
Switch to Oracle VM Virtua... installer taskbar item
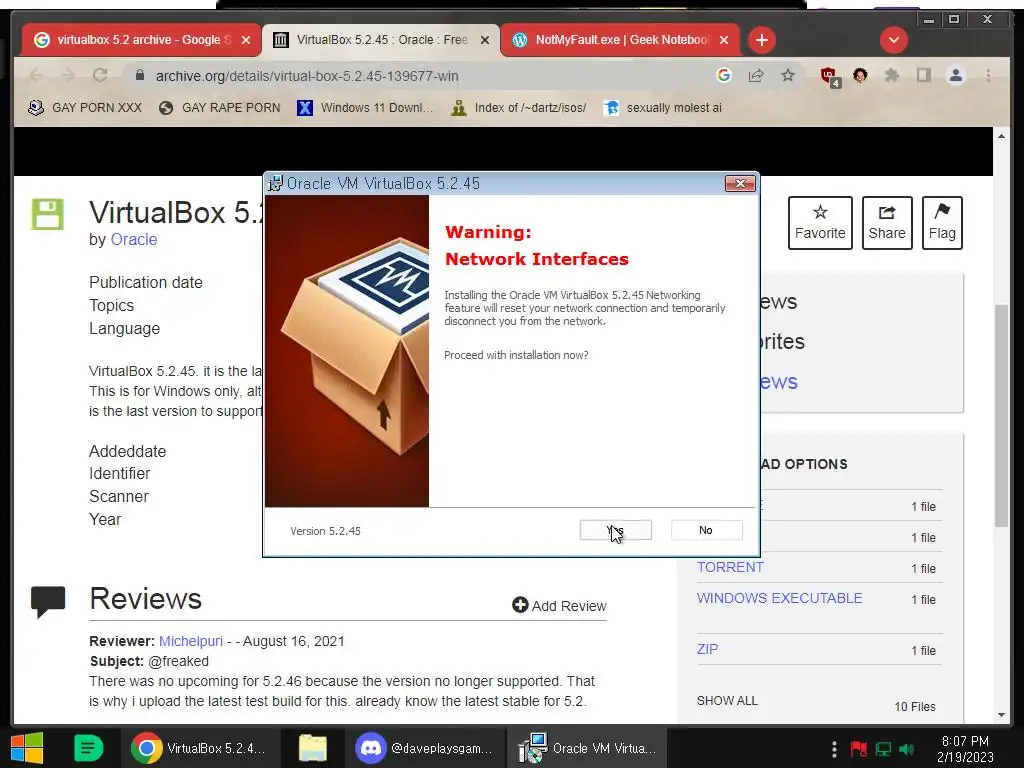click(588, 748)
